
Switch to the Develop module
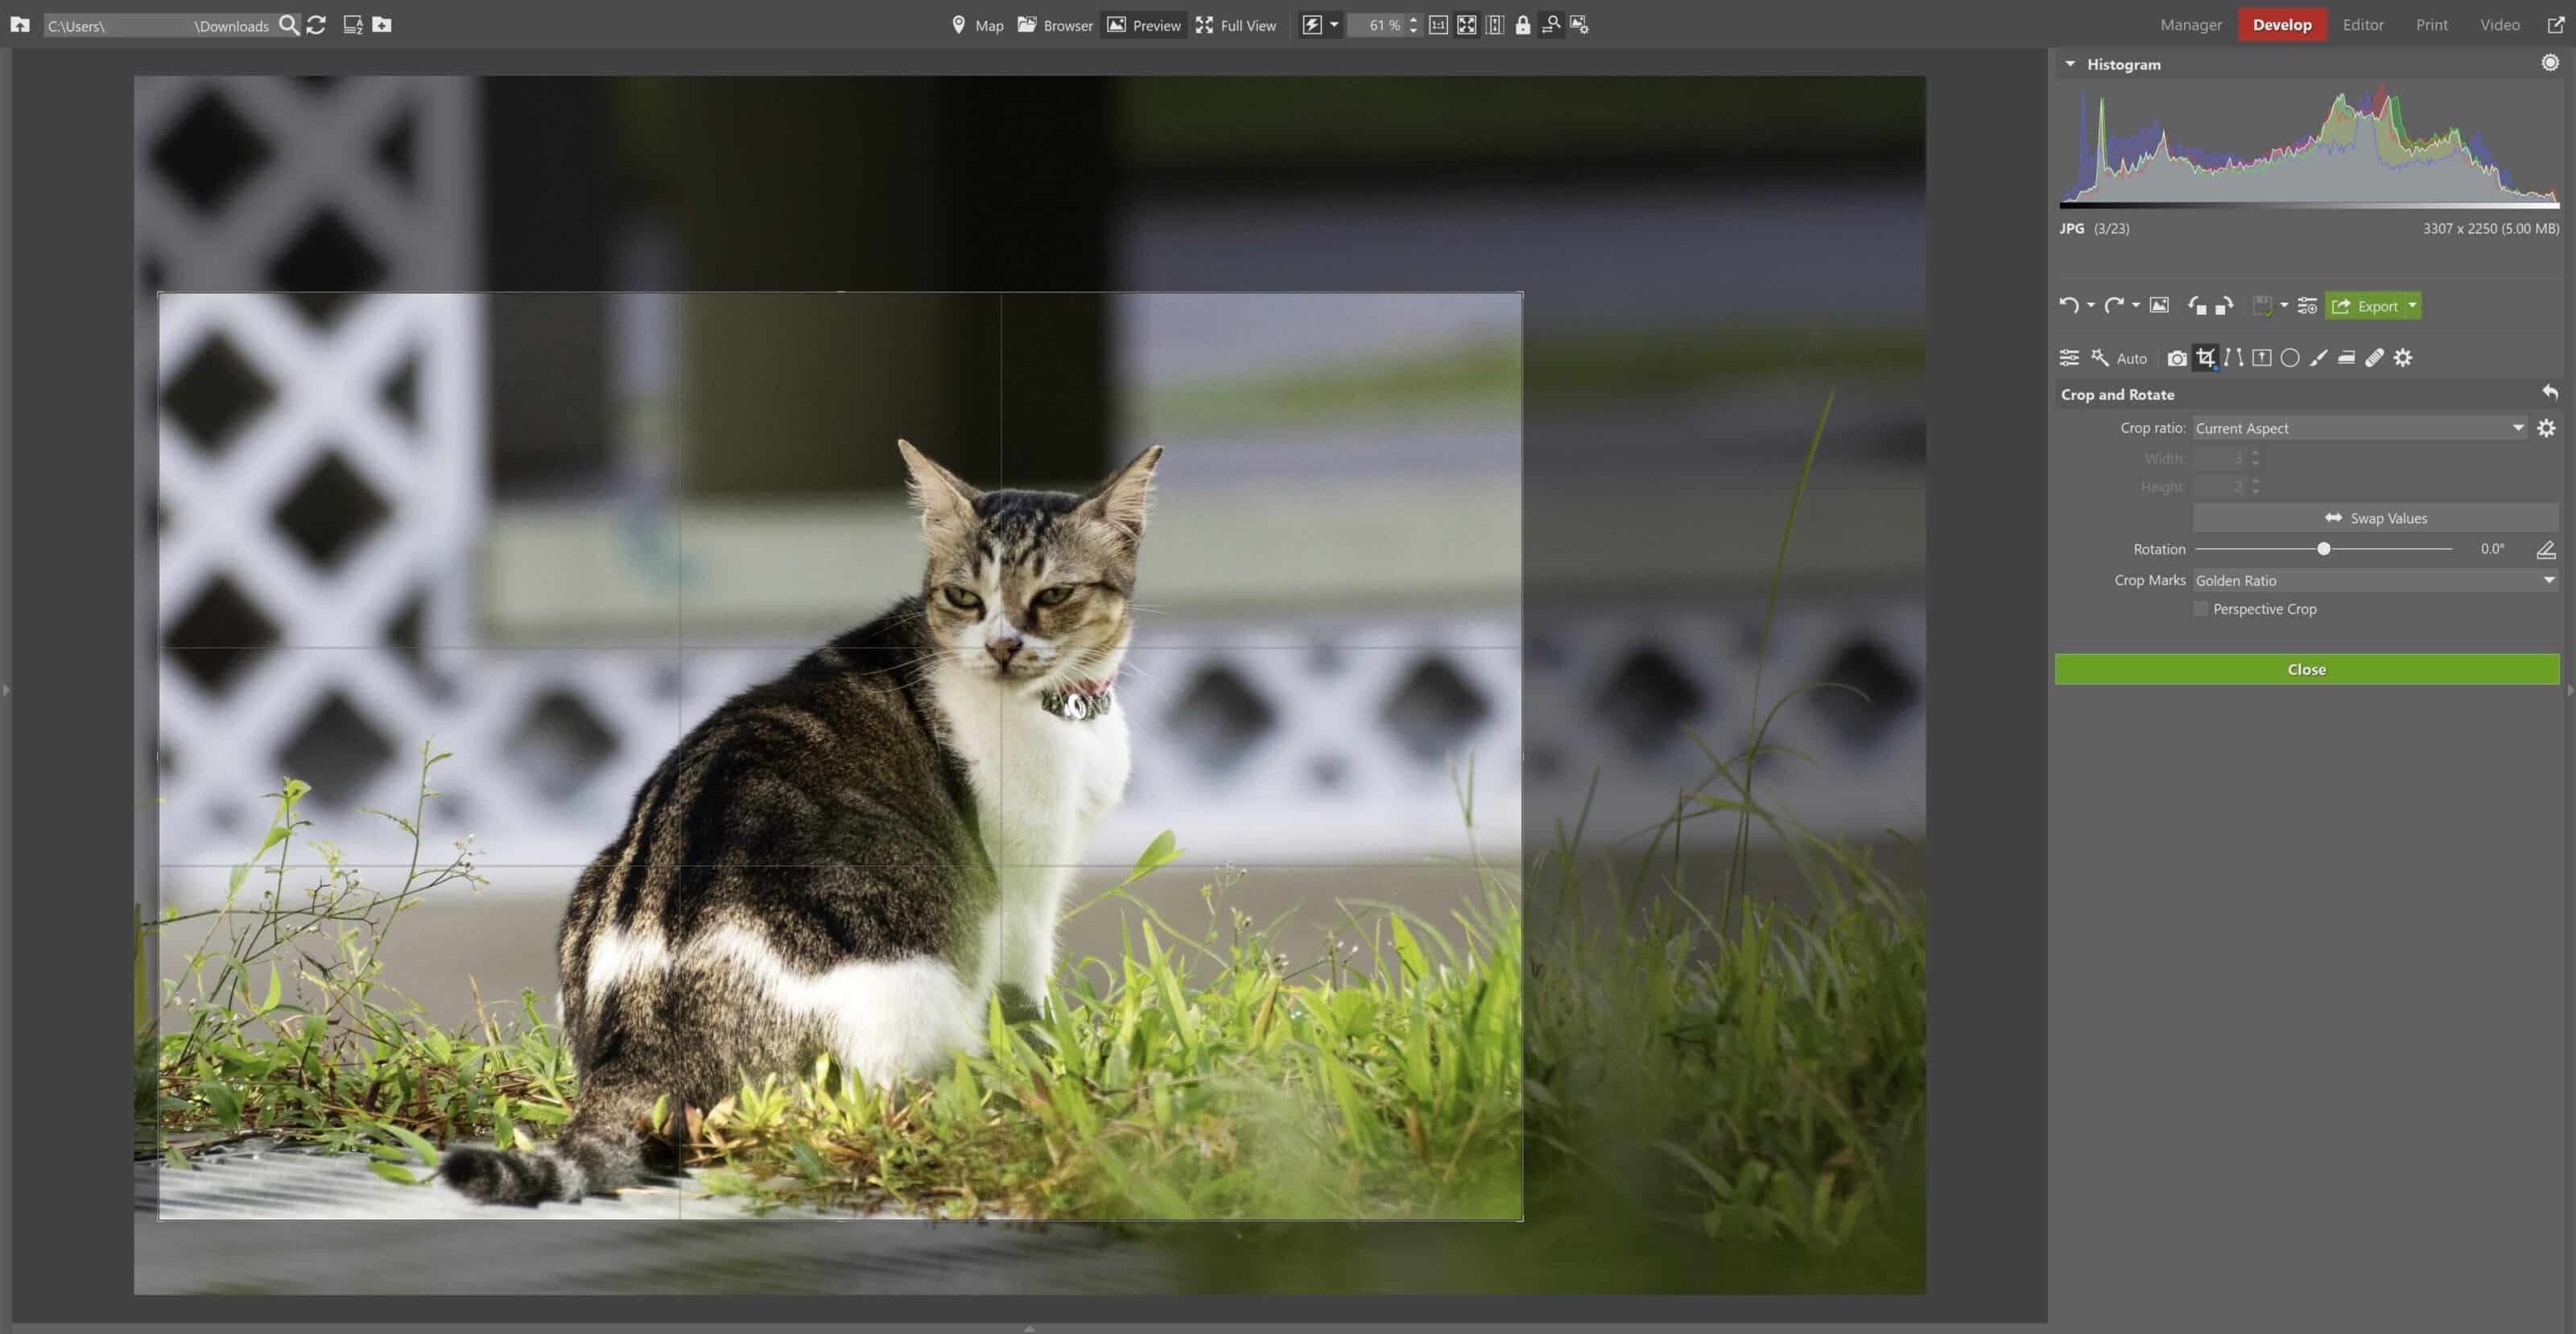click(2282, 25)
